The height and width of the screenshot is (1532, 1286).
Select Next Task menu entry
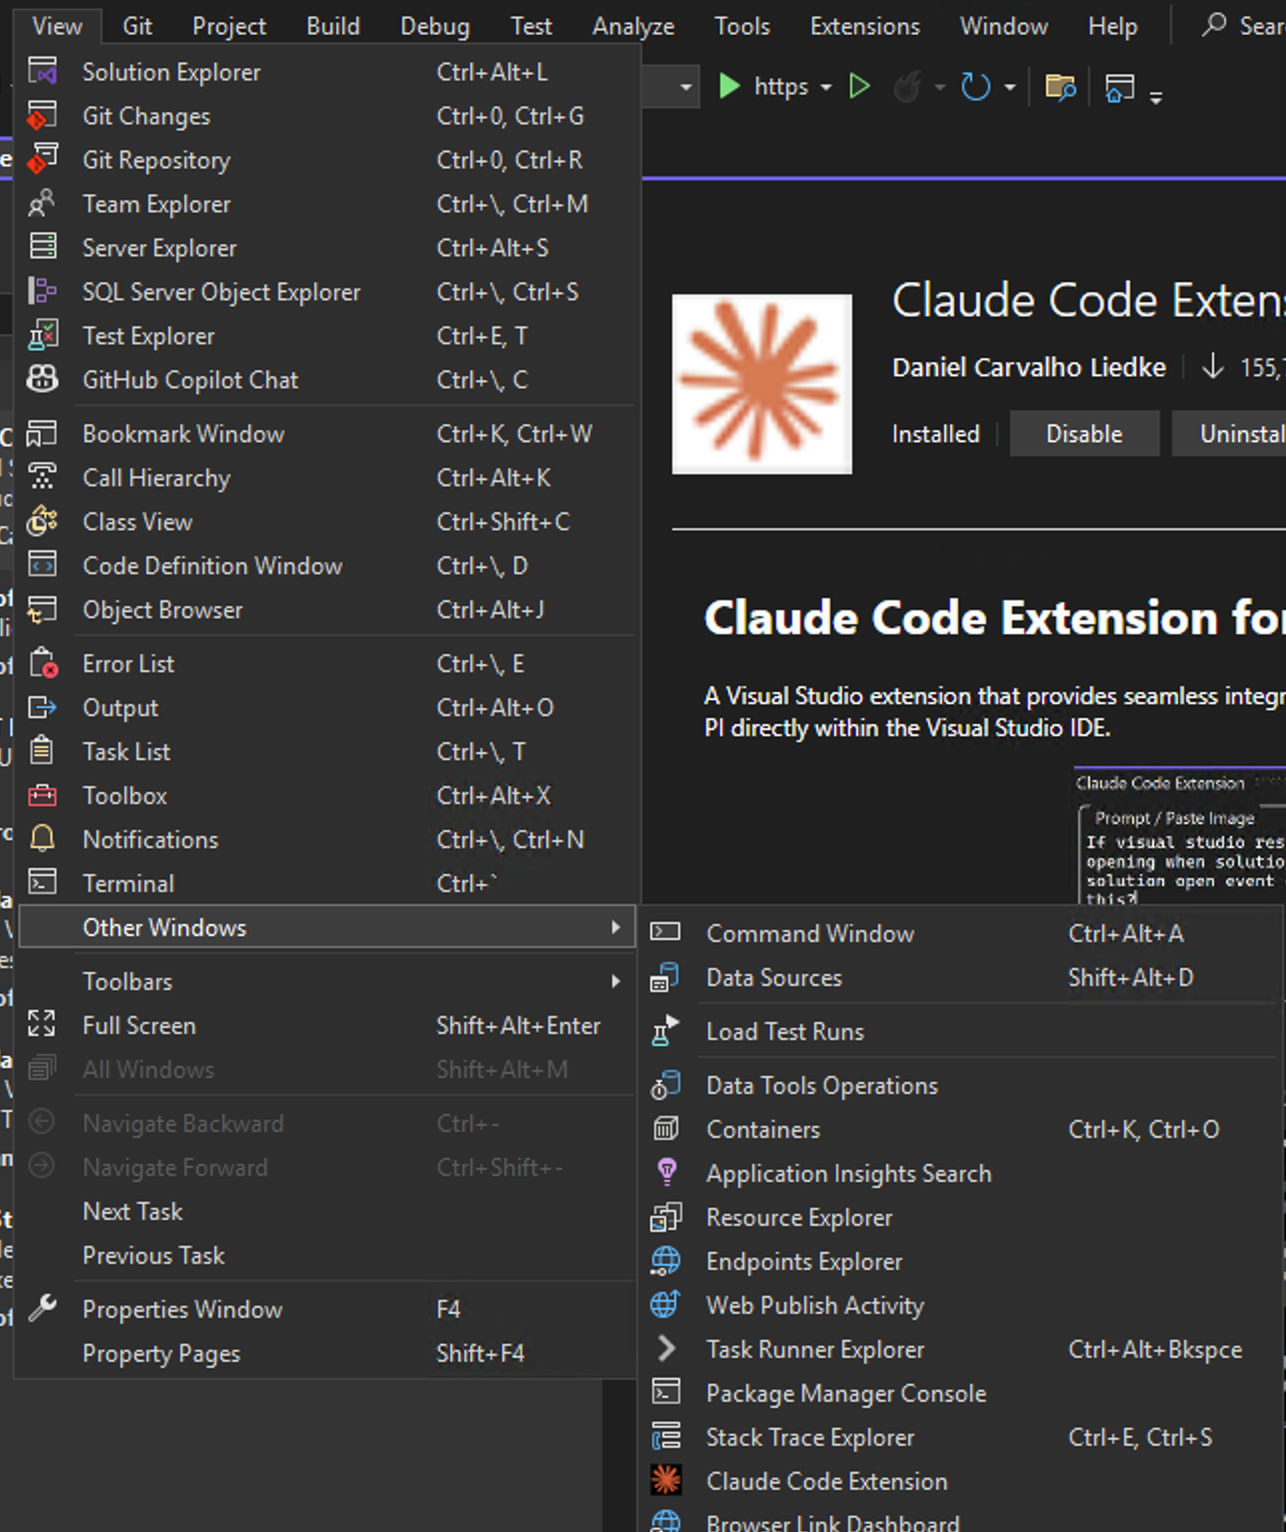pyautogui.click(x=328, y=1212)
